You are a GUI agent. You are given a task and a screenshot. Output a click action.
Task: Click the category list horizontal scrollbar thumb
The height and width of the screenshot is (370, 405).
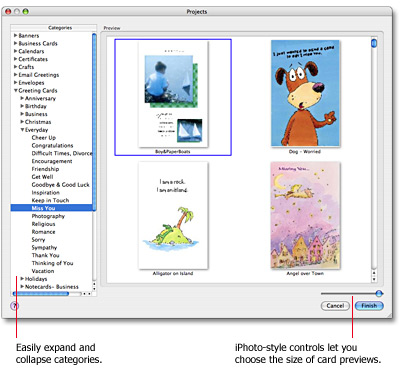pyautogui.click(x=41, y=294)
